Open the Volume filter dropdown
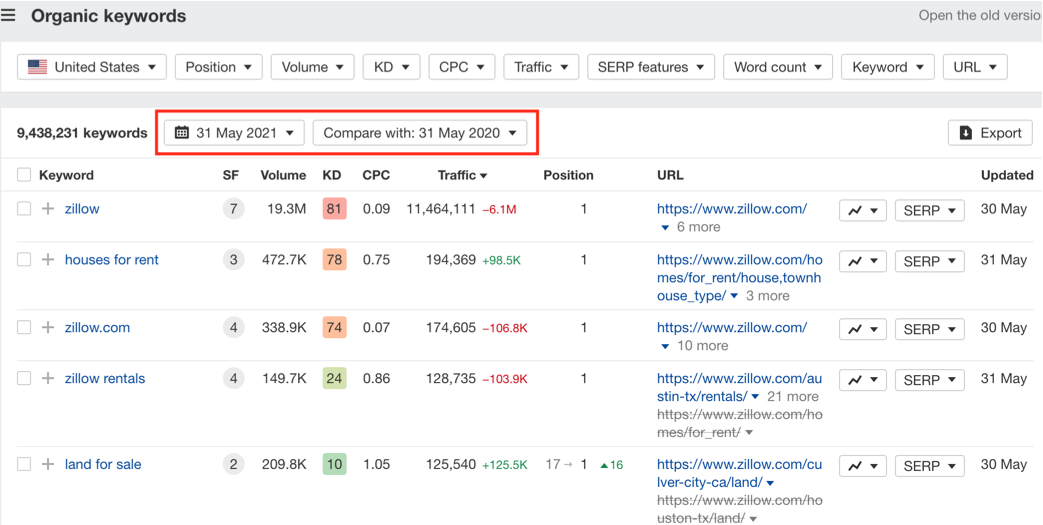Screen dimensions: 1043x525 [x=313, y=67]
